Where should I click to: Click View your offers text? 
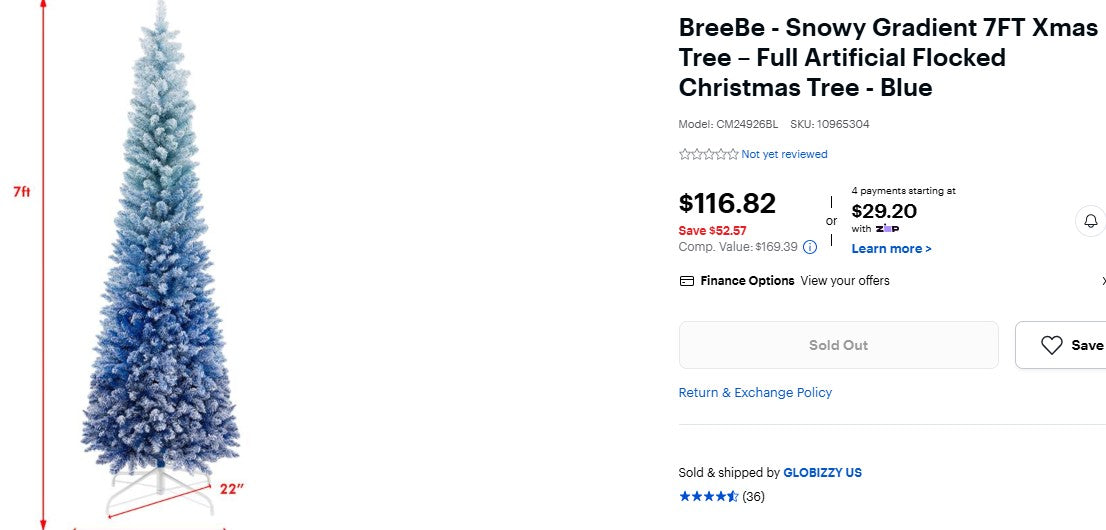click(845, 281)
